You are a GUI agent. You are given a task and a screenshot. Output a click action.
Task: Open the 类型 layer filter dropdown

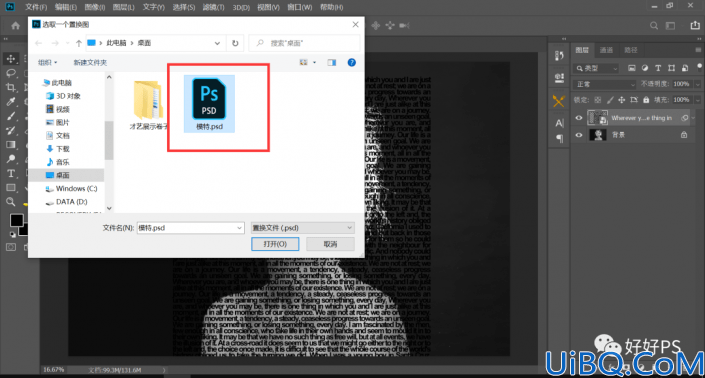597,68
